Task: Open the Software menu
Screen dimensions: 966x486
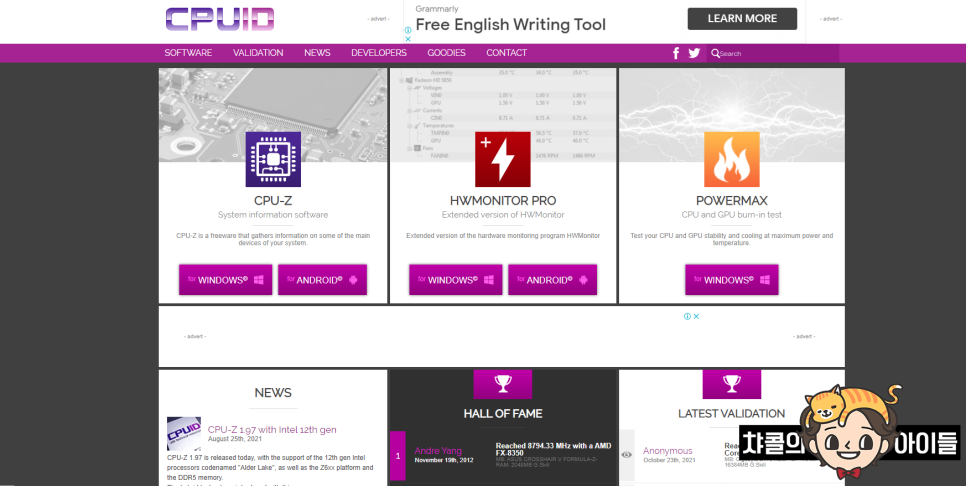Action: click(x=188, y=53)
